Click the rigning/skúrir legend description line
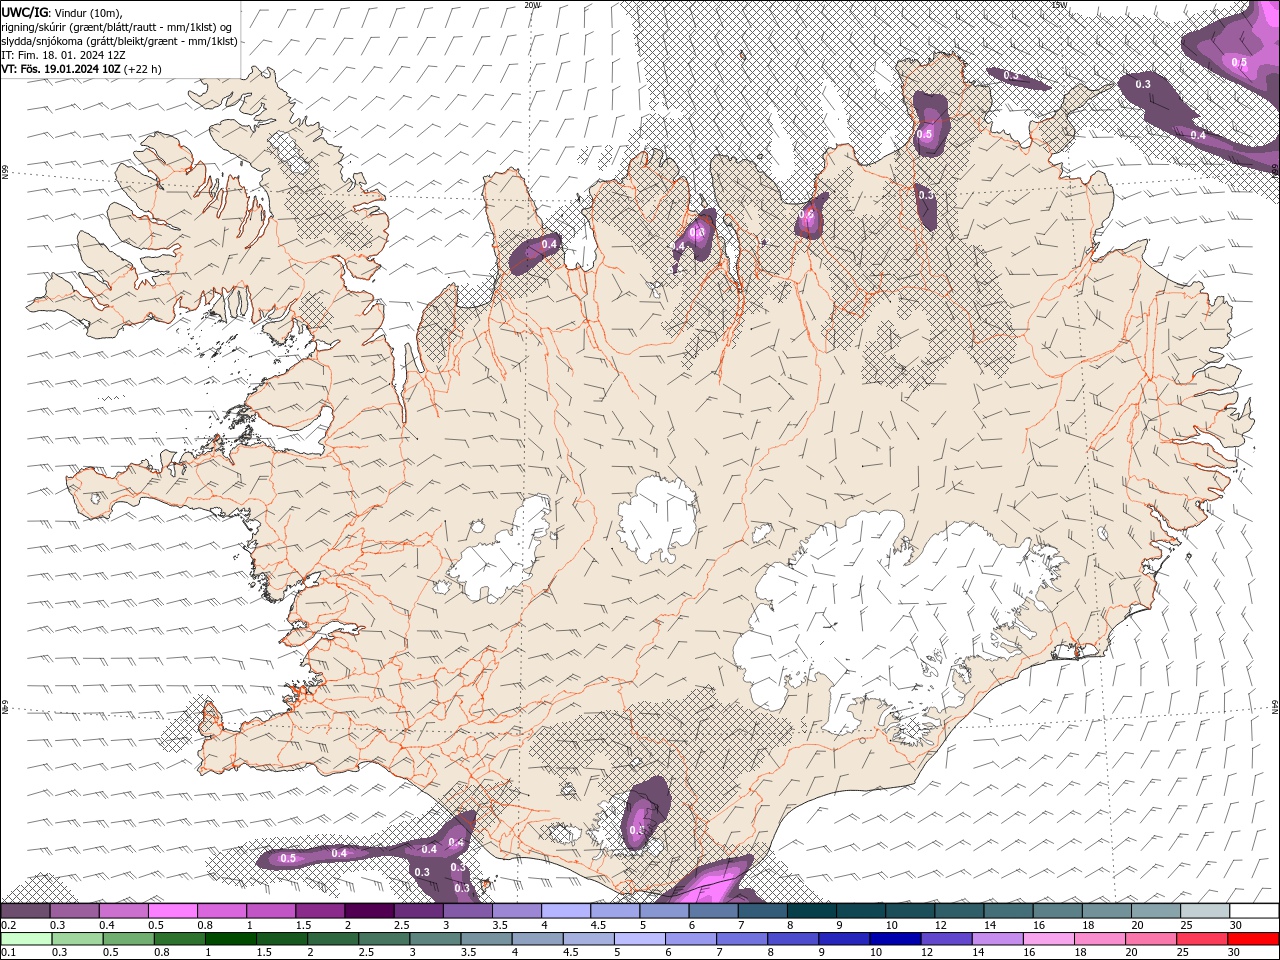1280x960 pixels. (117, 26)
